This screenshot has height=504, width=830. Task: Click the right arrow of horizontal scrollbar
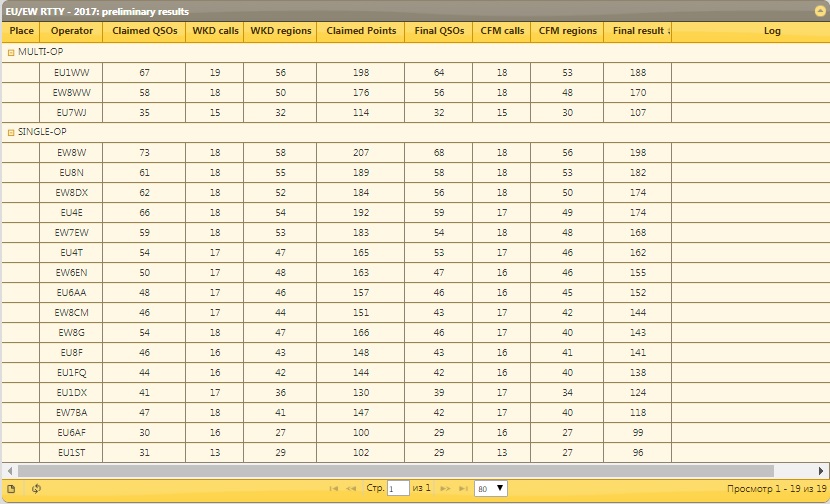(821, 471)
